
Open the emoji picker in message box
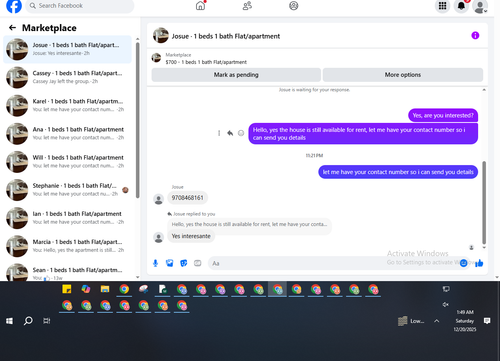pos(463,263)
